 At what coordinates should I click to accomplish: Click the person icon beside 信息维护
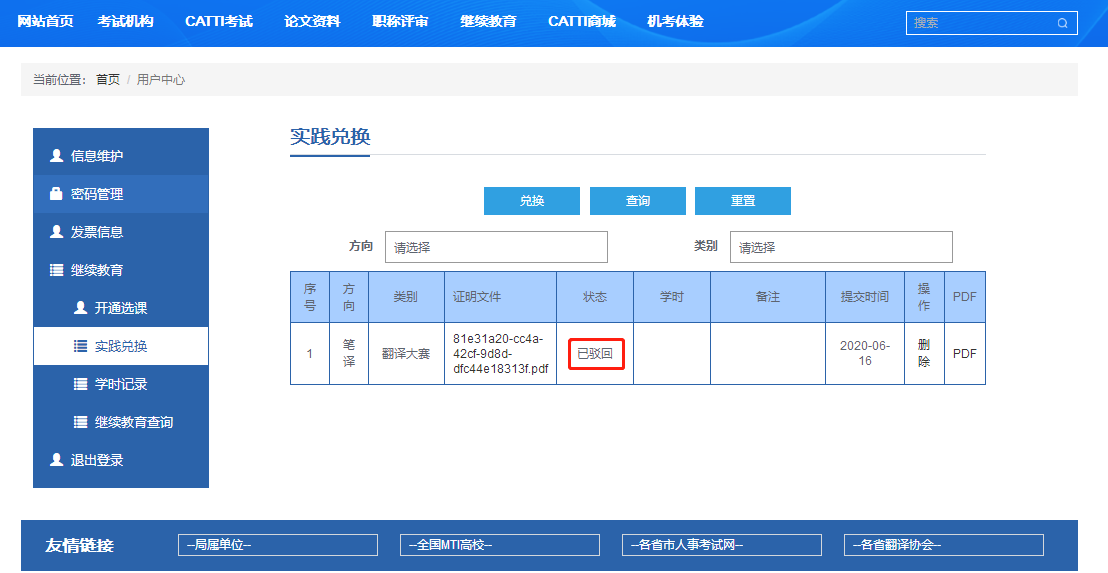pyautogui.click(x=56, y=156)
